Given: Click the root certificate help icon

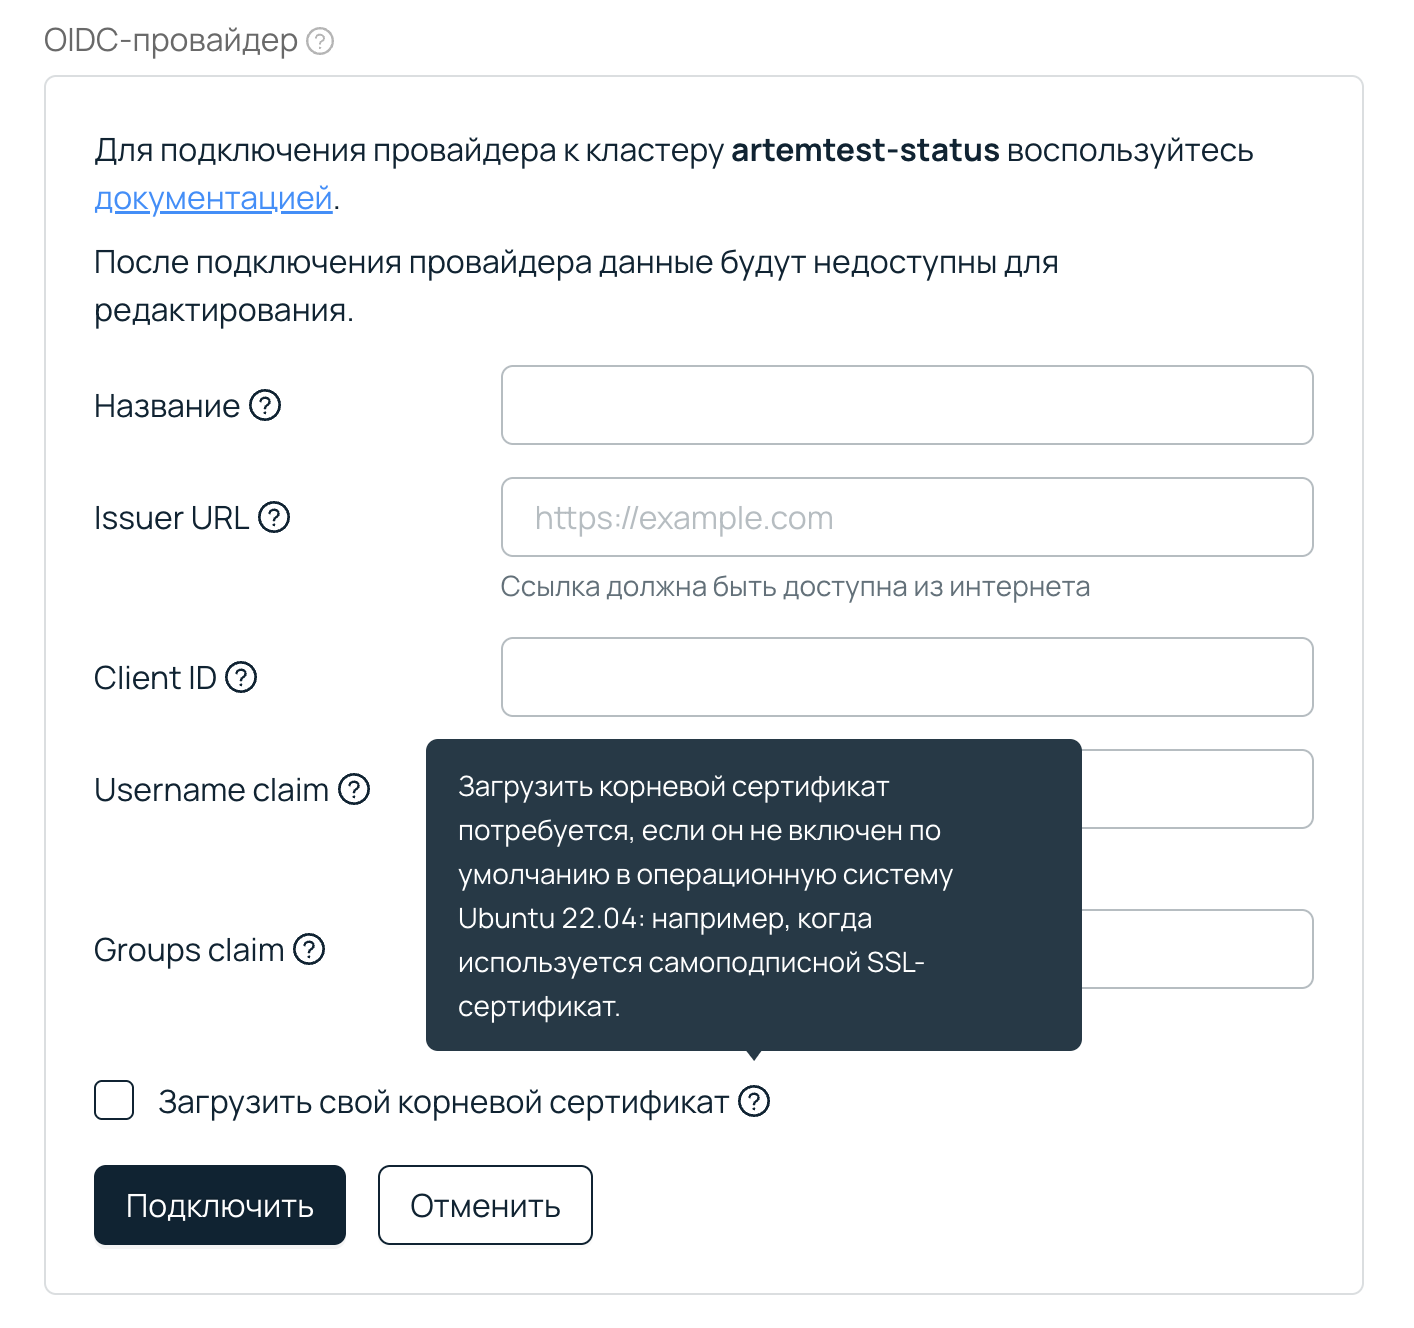Looking at the screenshot, I should coord(754,1102).
